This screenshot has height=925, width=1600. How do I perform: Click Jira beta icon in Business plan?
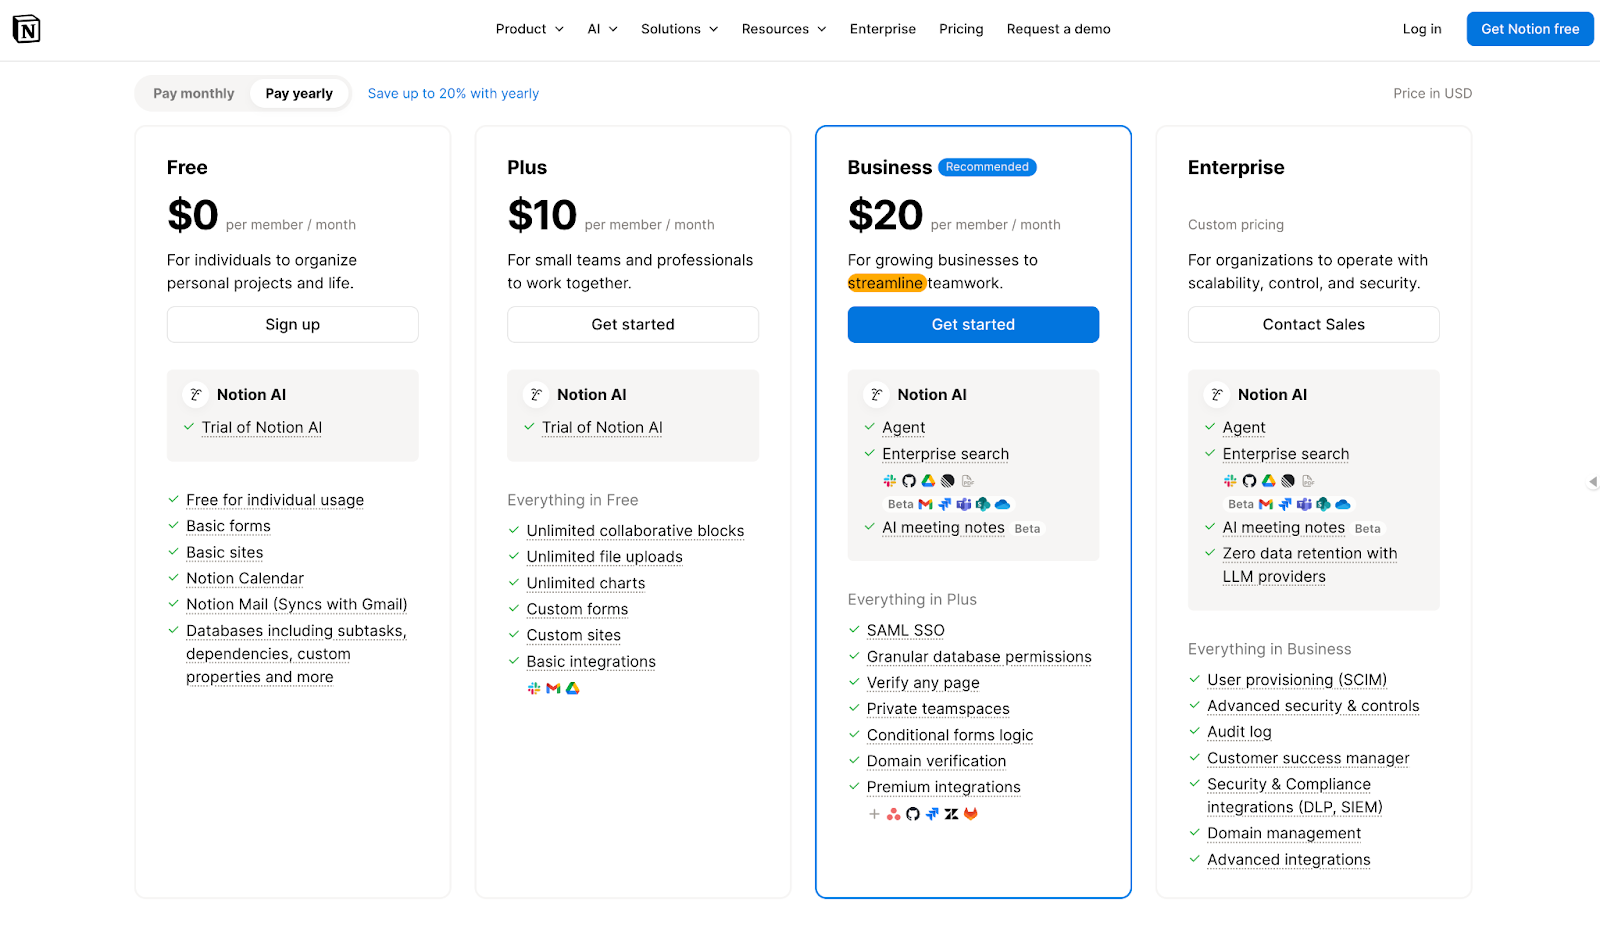tap(945, 504)
